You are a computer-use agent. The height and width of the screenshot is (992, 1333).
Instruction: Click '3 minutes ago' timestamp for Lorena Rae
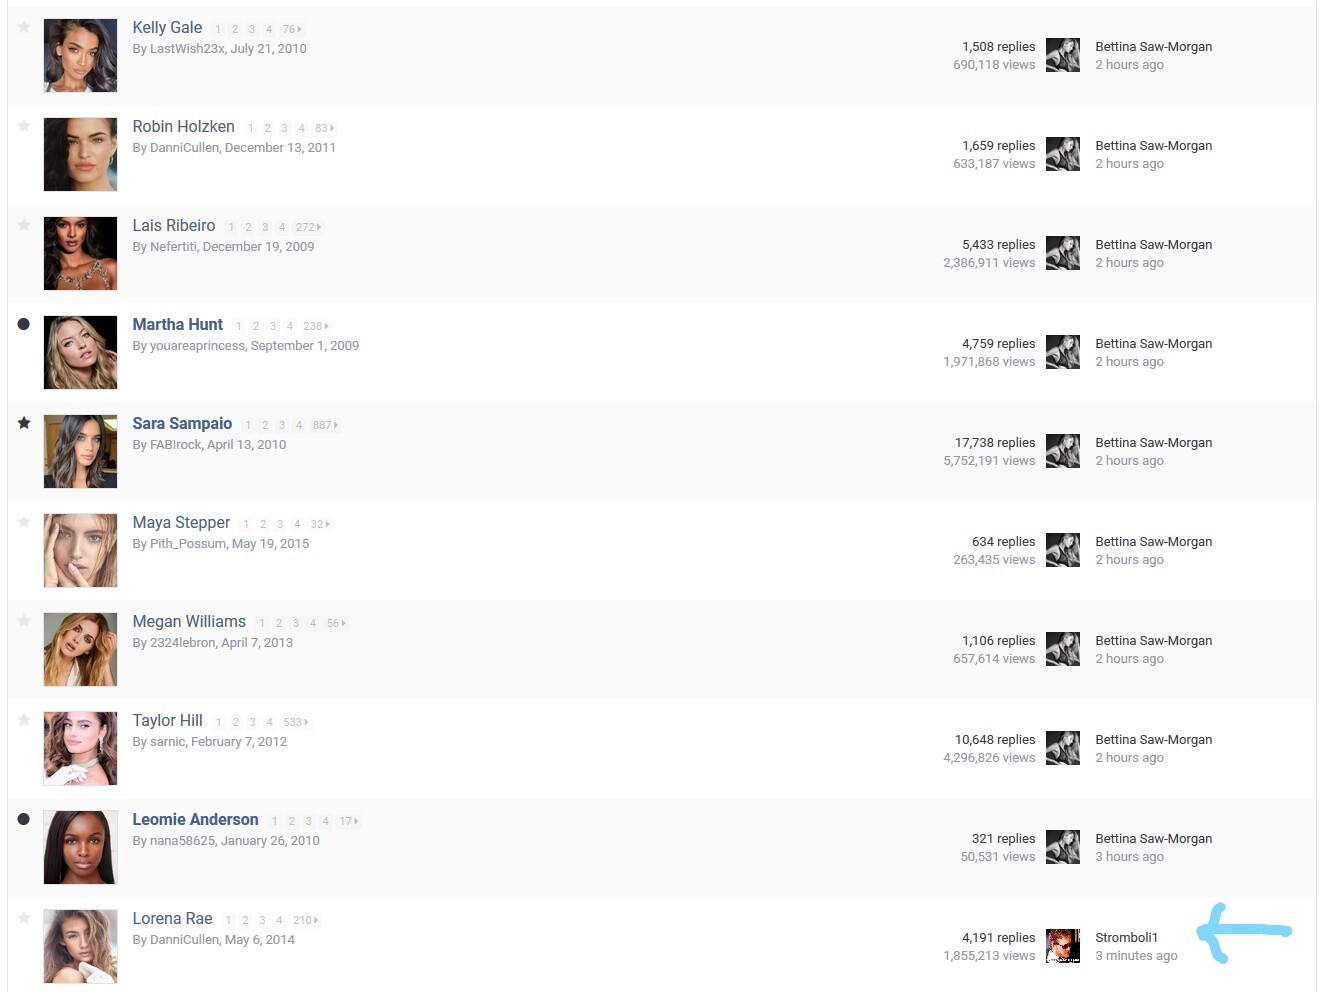coord(1136,956)
